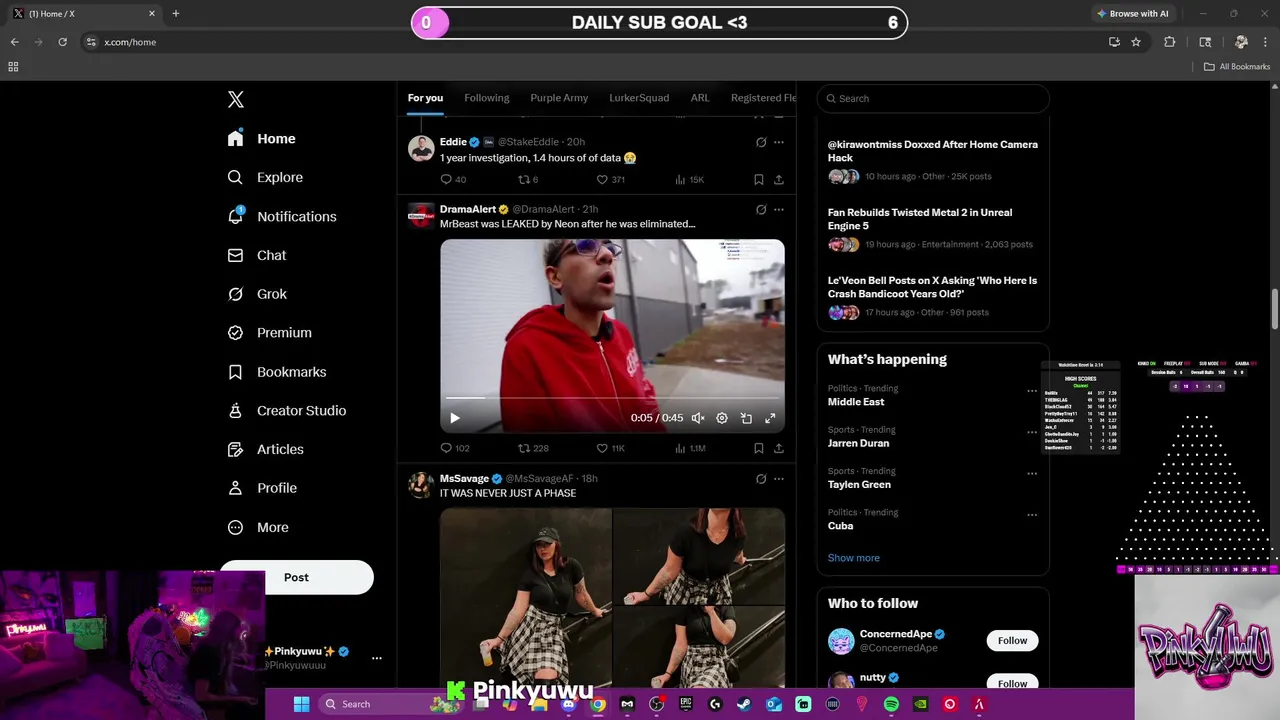
Task: Seek along DramaAlert video progress bar
Action: click(x=612, y=398)
